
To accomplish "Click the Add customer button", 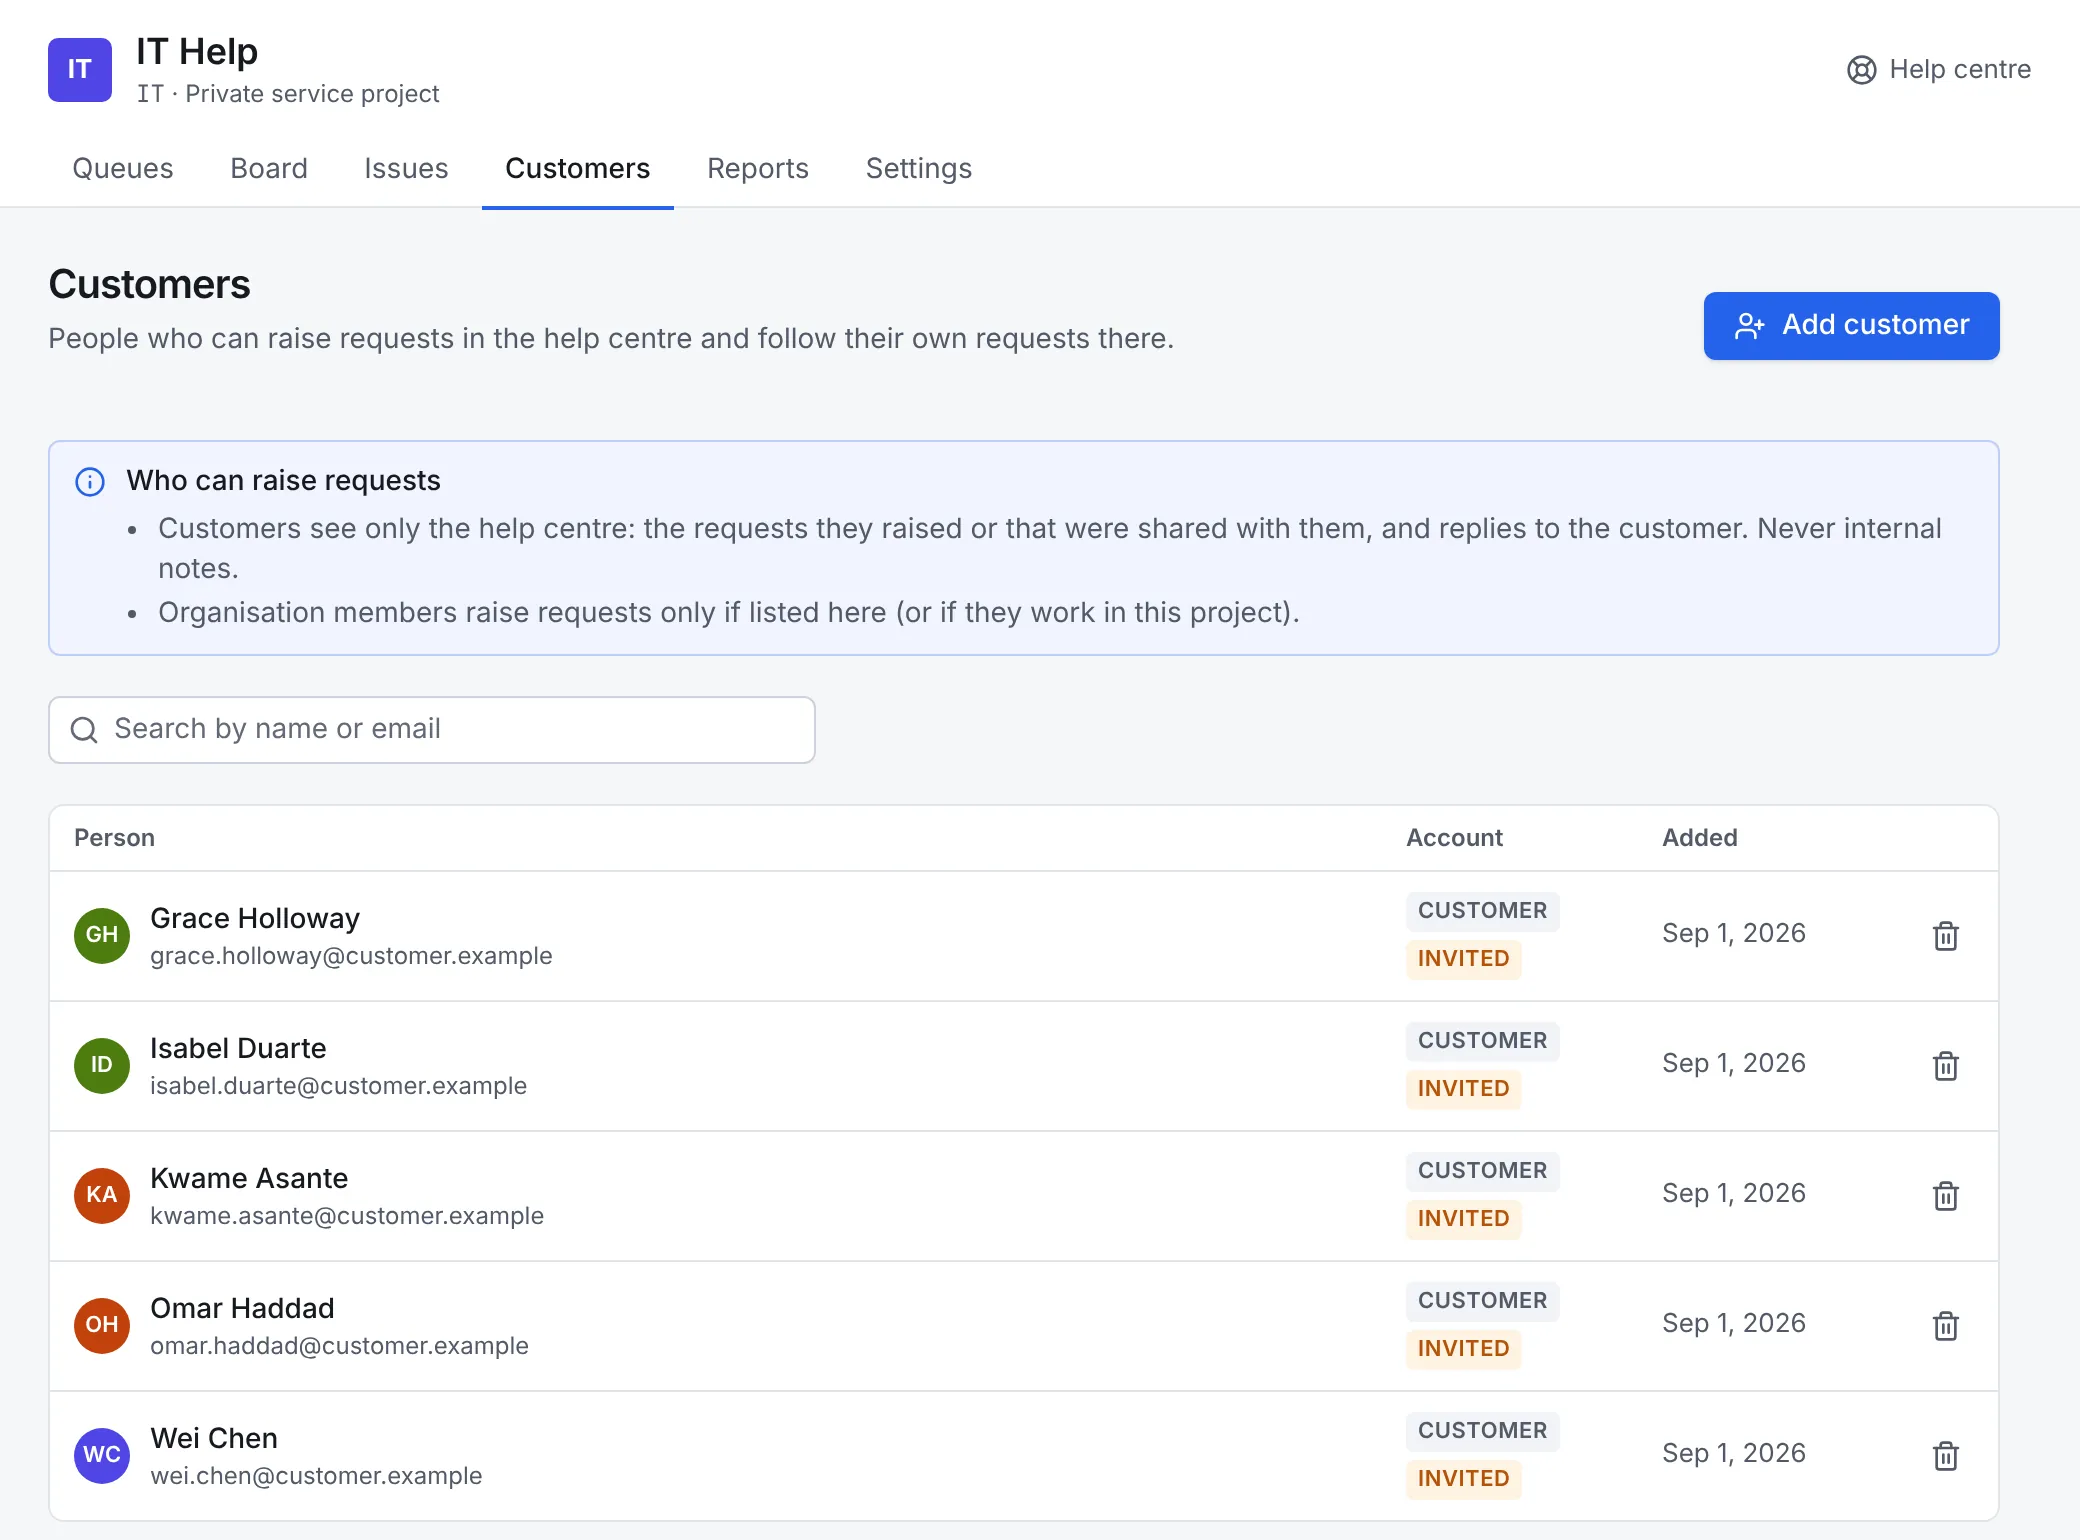I will (x=1851, y=326).
